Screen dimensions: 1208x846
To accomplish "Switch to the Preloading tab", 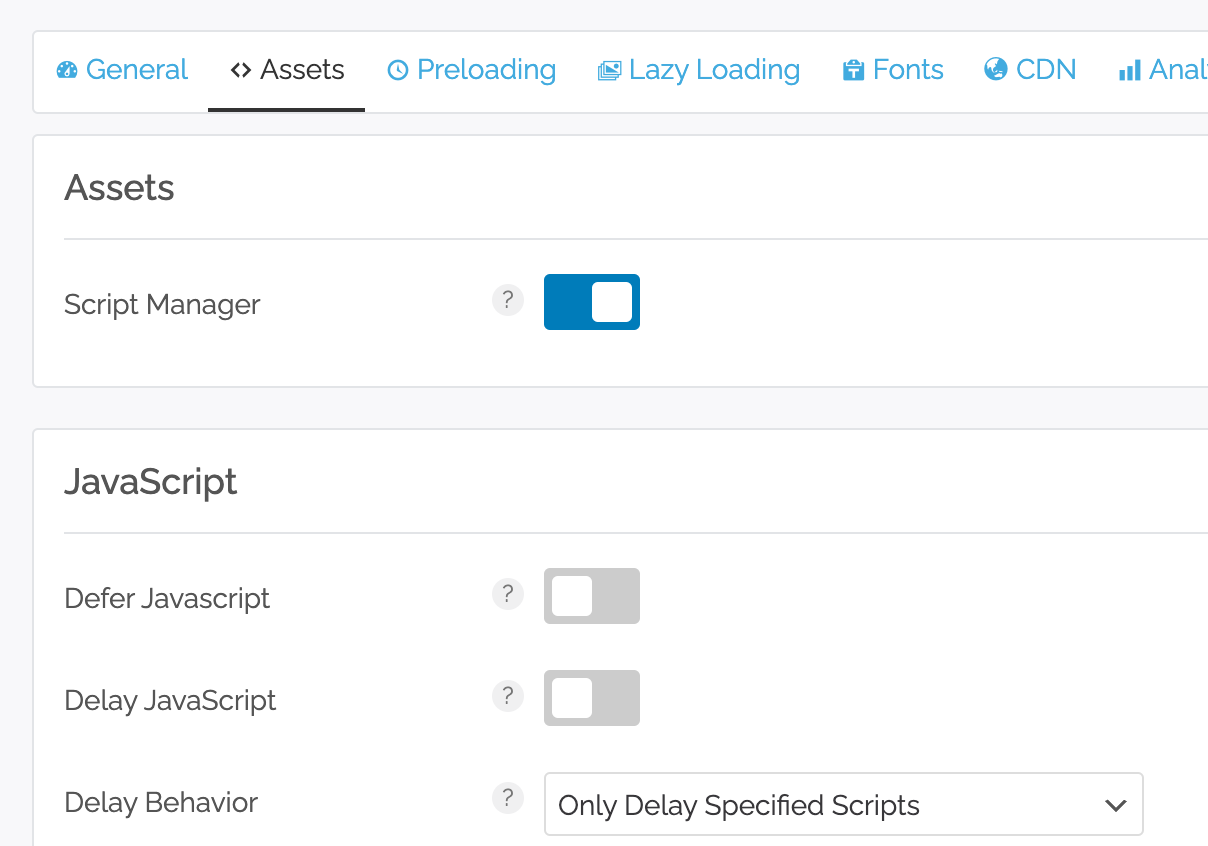I will pos(471,70).
